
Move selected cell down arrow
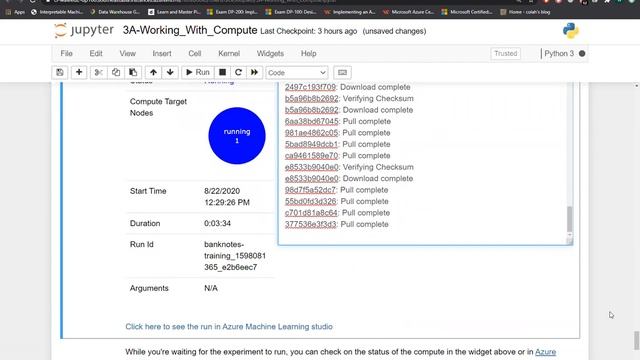point(170,72)
